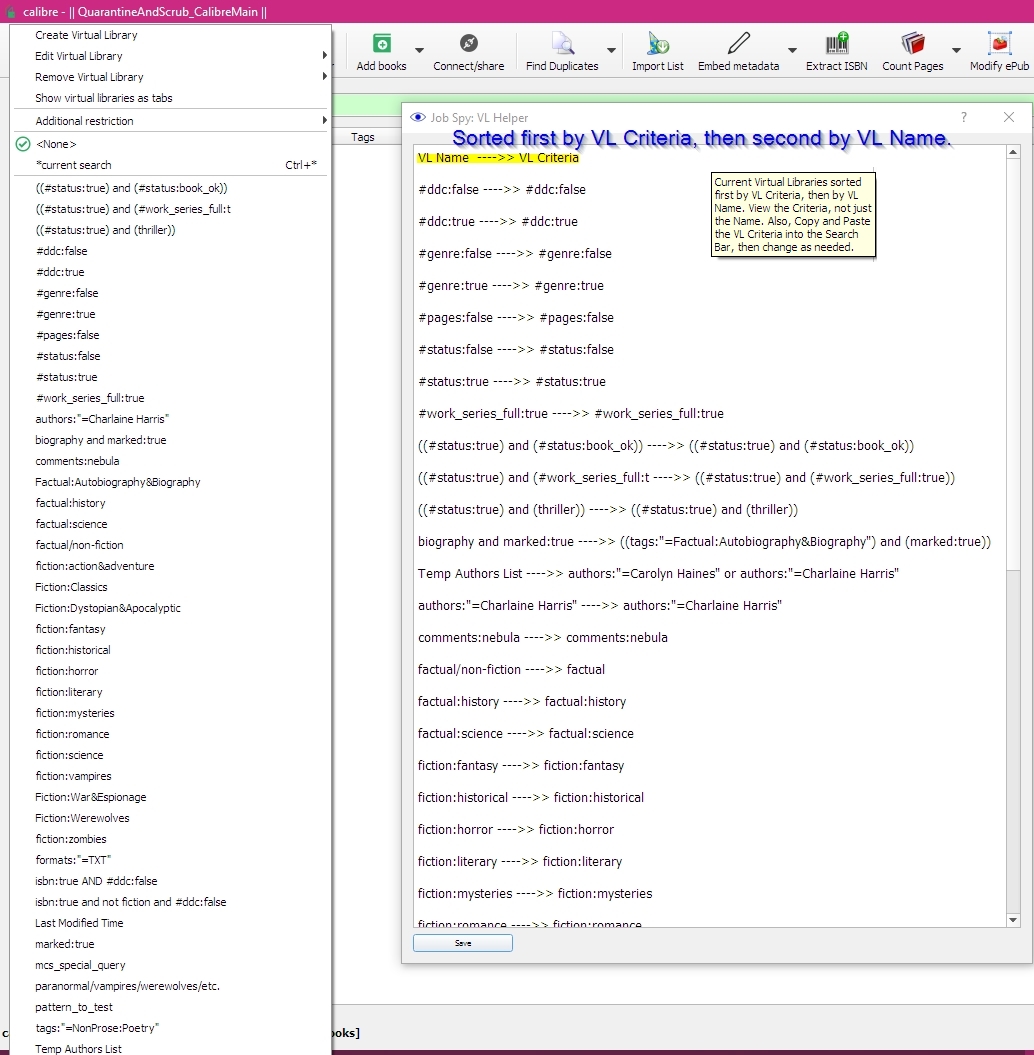Select tags:"=NonProse:Poetry" menu entry
Viewport: 1034px width, 1055px height.
(x=171, y=1028)
